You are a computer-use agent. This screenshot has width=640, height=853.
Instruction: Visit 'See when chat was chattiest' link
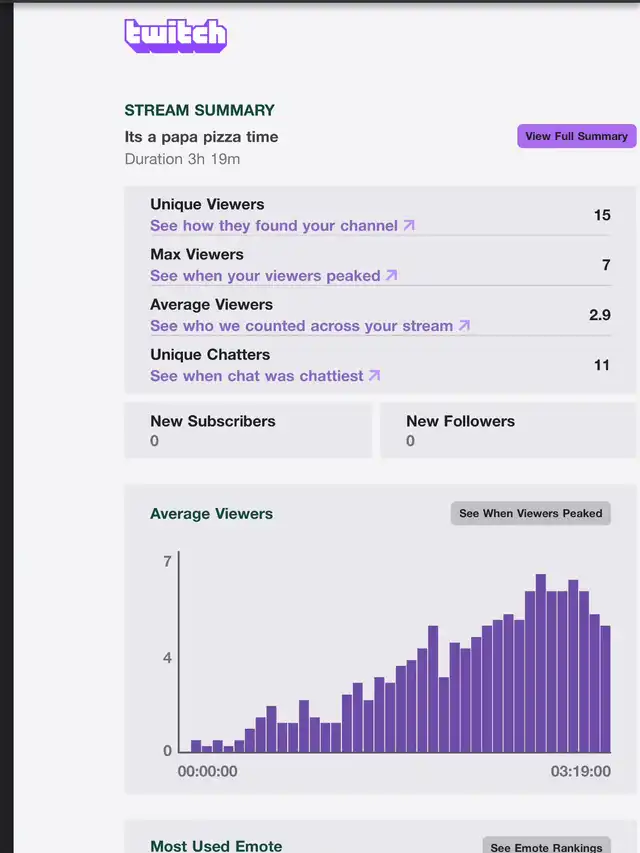[x=257, y=376]
